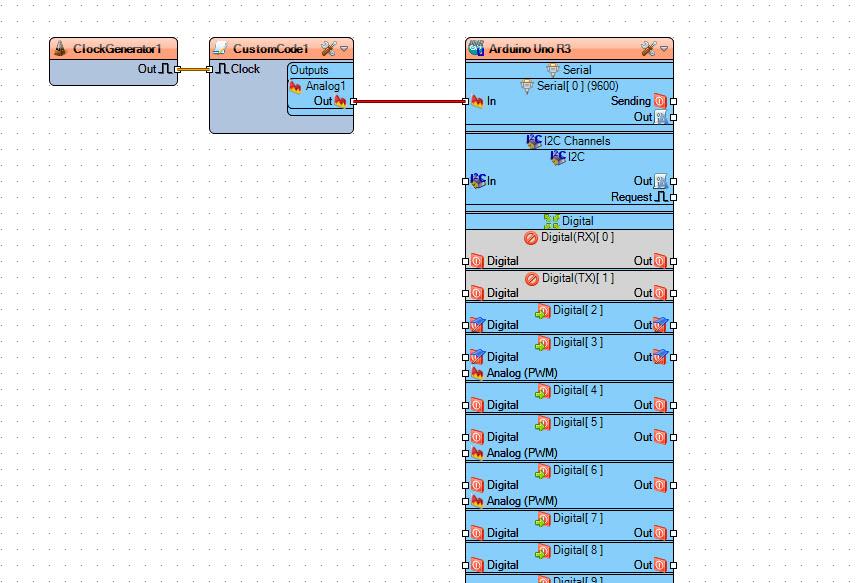Viewport: 860px width, 583px height.
Task: Select the orange wire between ClockGenerator1 and CustomCode1
Action: [193, 70]
